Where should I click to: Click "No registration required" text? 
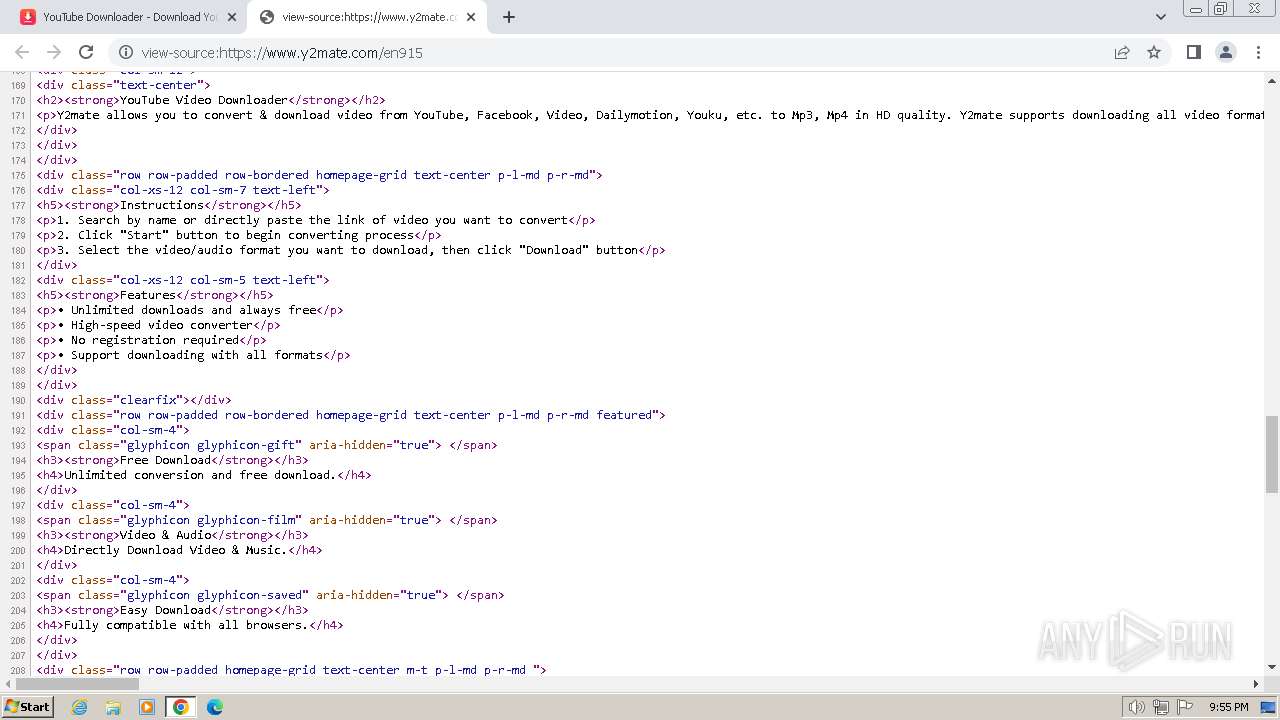click(154, 340)
